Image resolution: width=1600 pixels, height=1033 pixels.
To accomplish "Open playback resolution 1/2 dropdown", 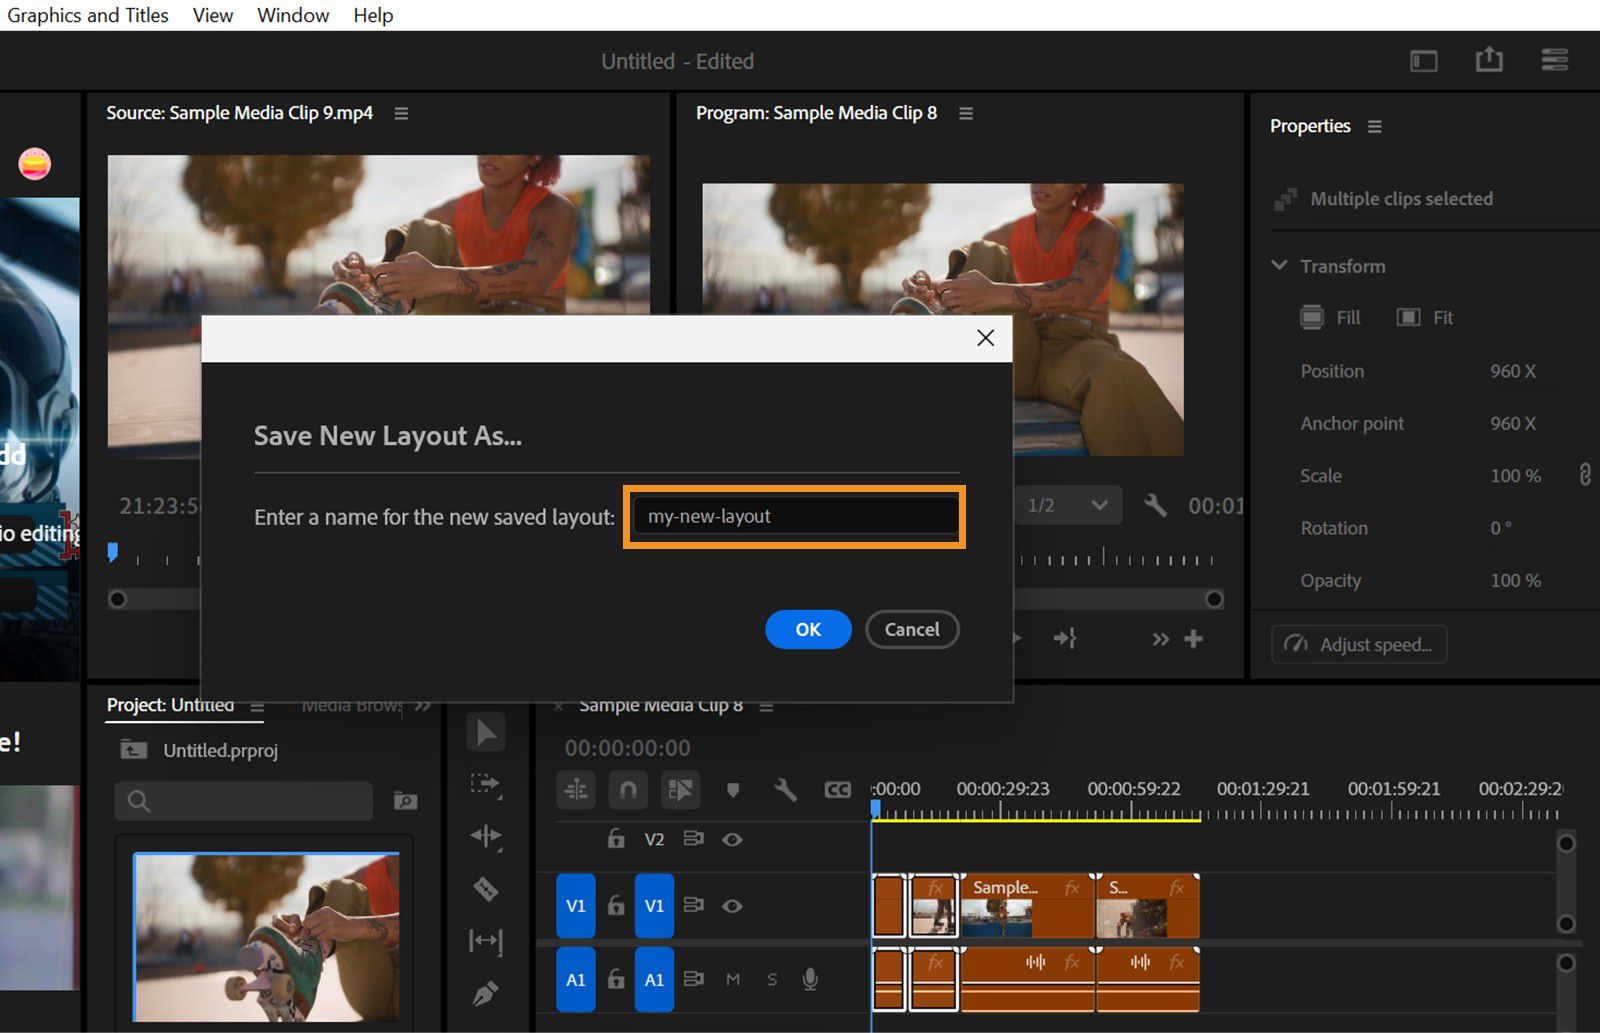I will [x=1068, y=505].
